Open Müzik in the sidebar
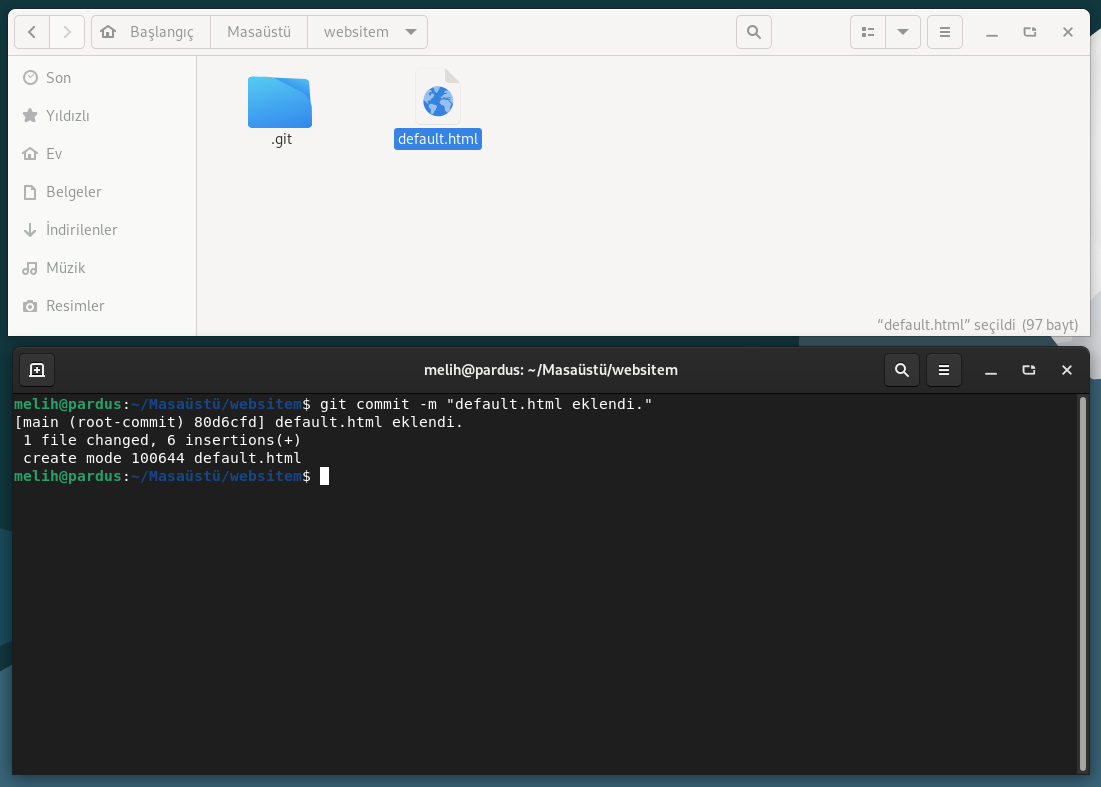This screenshot has width=1101, height=787. [102, 267]
